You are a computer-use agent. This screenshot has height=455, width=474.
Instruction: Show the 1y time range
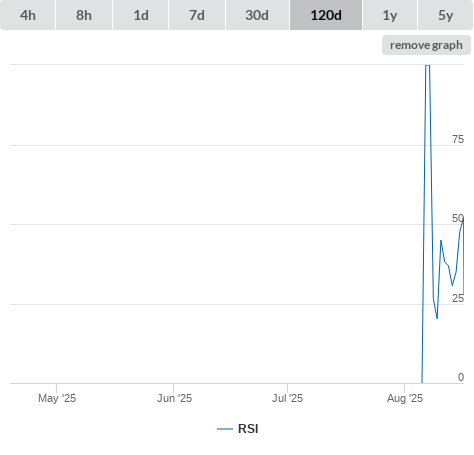(390, 15)
